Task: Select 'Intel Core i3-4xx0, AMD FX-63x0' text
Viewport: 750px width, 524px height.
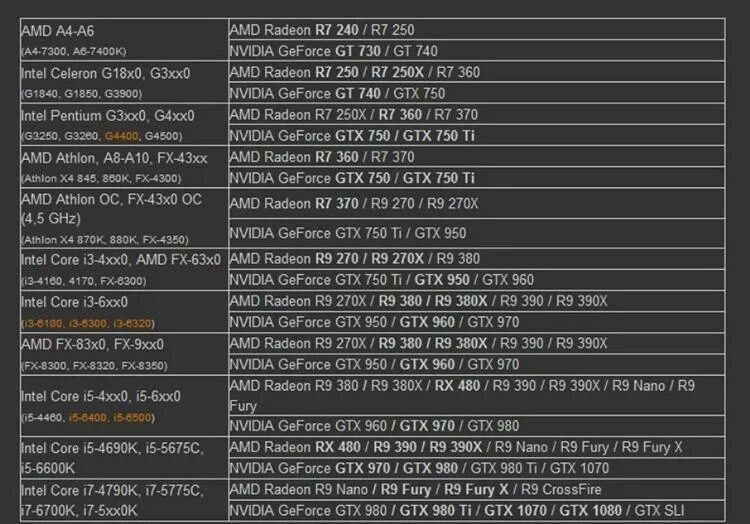Action: pyautogui.click(x=121, y=260)
